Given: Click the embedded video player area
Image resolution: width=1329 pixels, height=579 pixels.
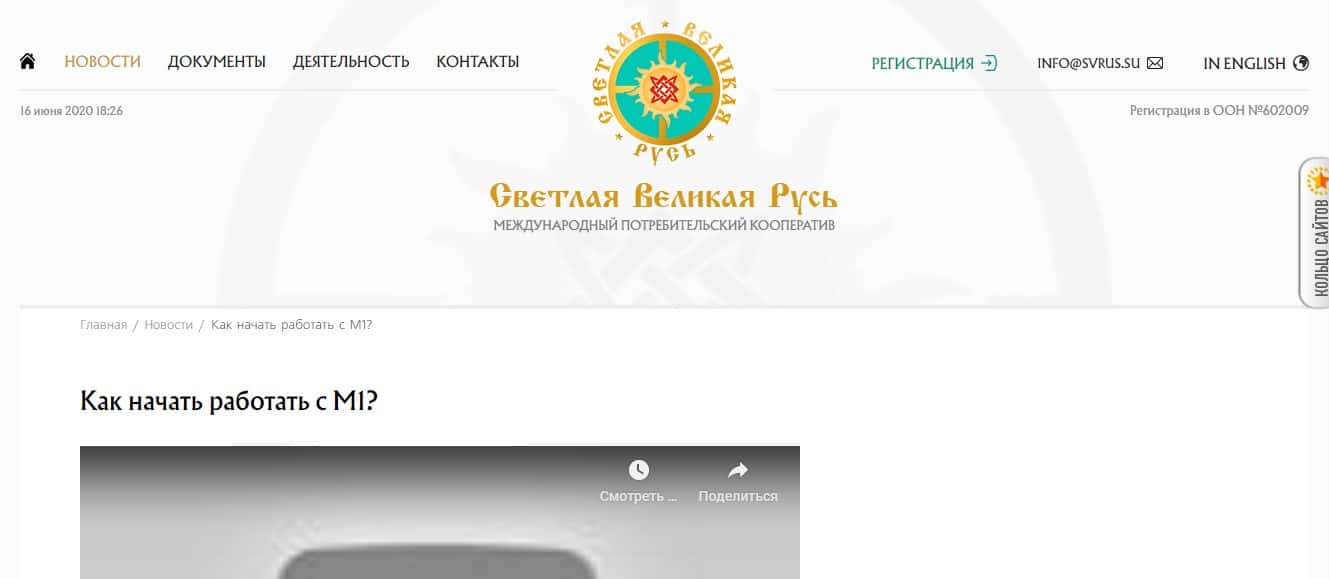Looking at the screenshot, I should point(440,512).
